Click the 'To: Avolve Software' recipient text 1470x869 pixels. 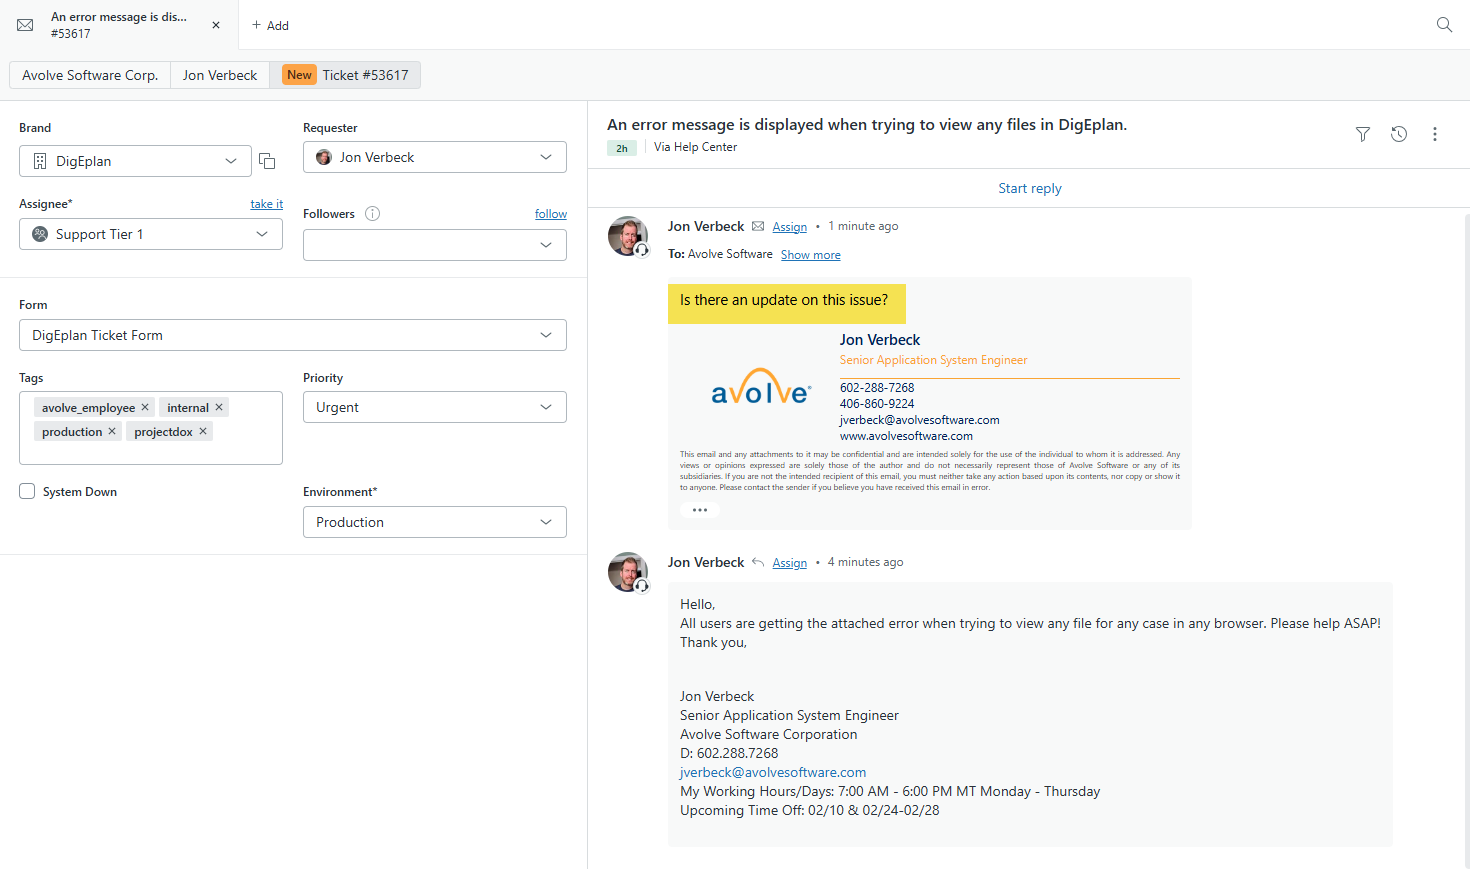click(x=720, y=254)
